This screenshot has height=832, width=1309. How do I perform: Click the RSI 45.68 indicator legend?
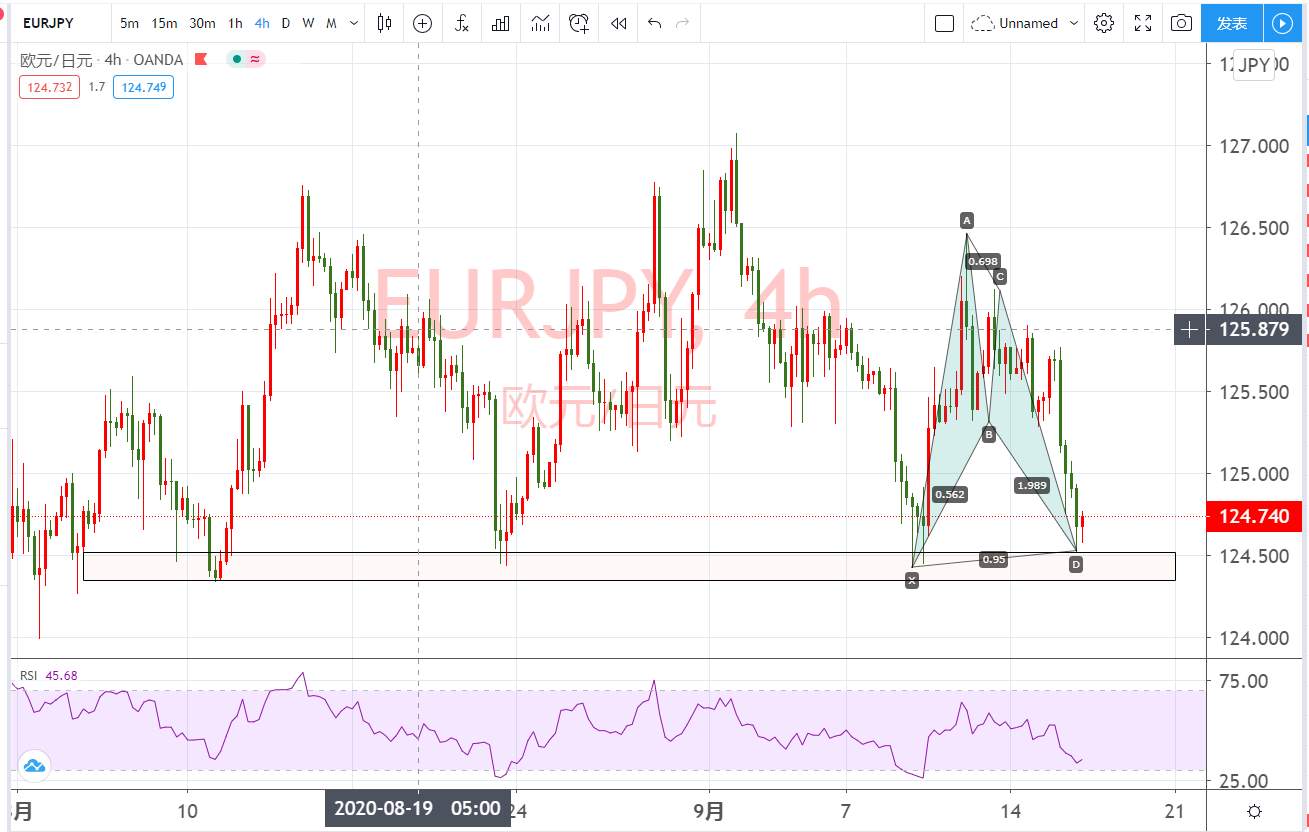(x=49, y=675)
